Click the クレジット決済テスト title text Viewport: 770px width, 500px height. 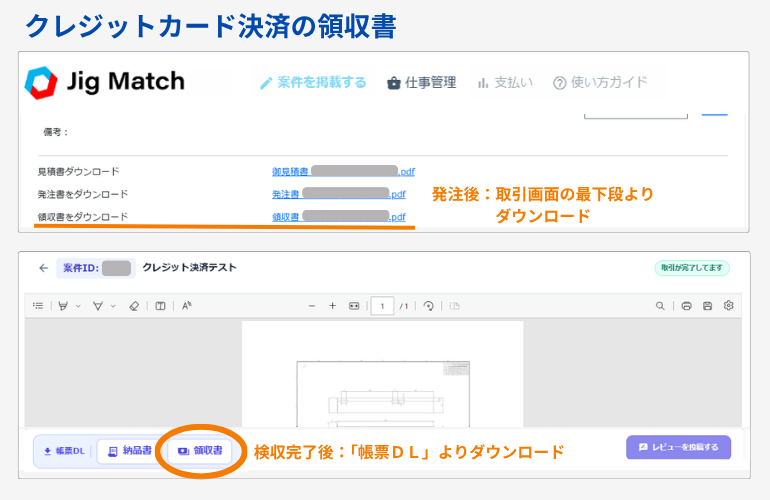(x=190, y=268)
